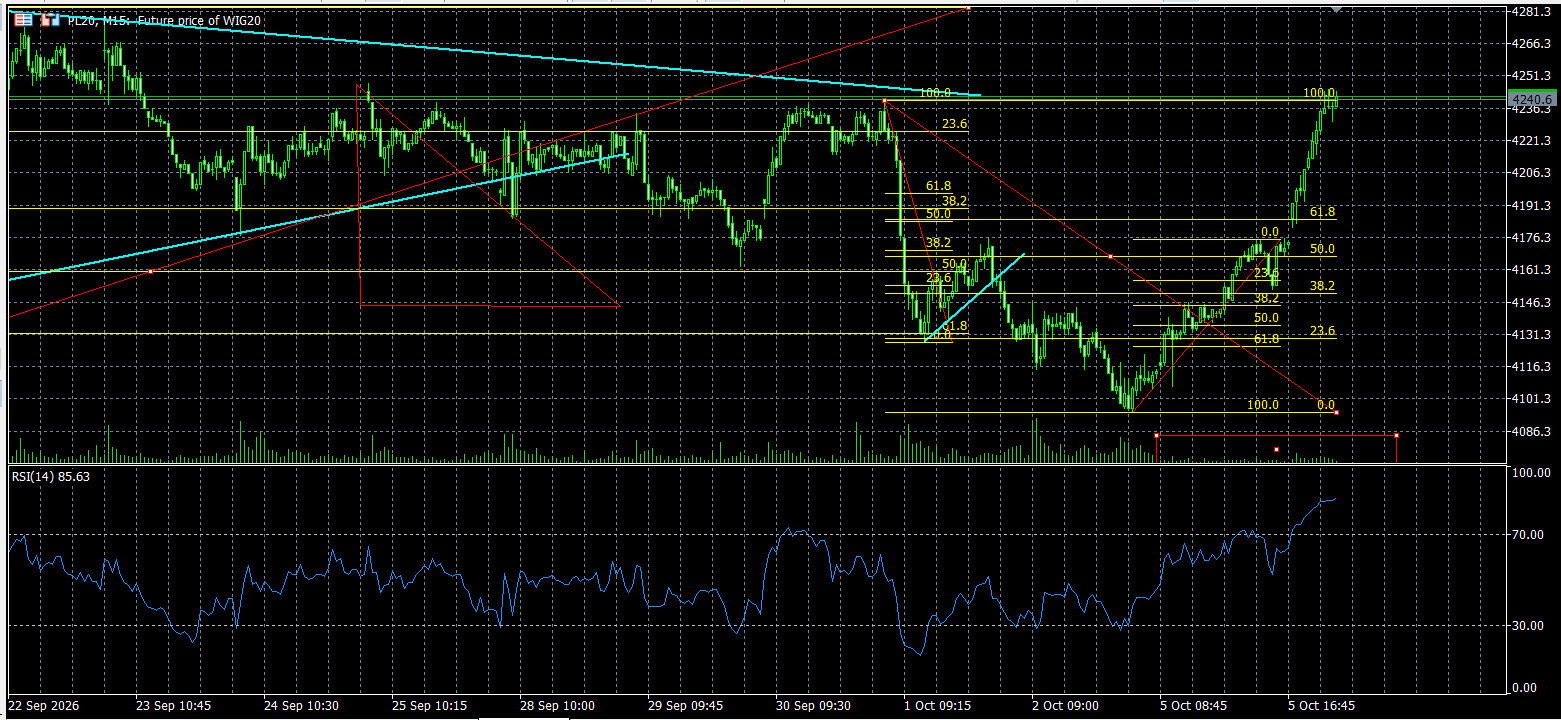
Task: Open the Depth of Market icon
Action: (22, 19)
